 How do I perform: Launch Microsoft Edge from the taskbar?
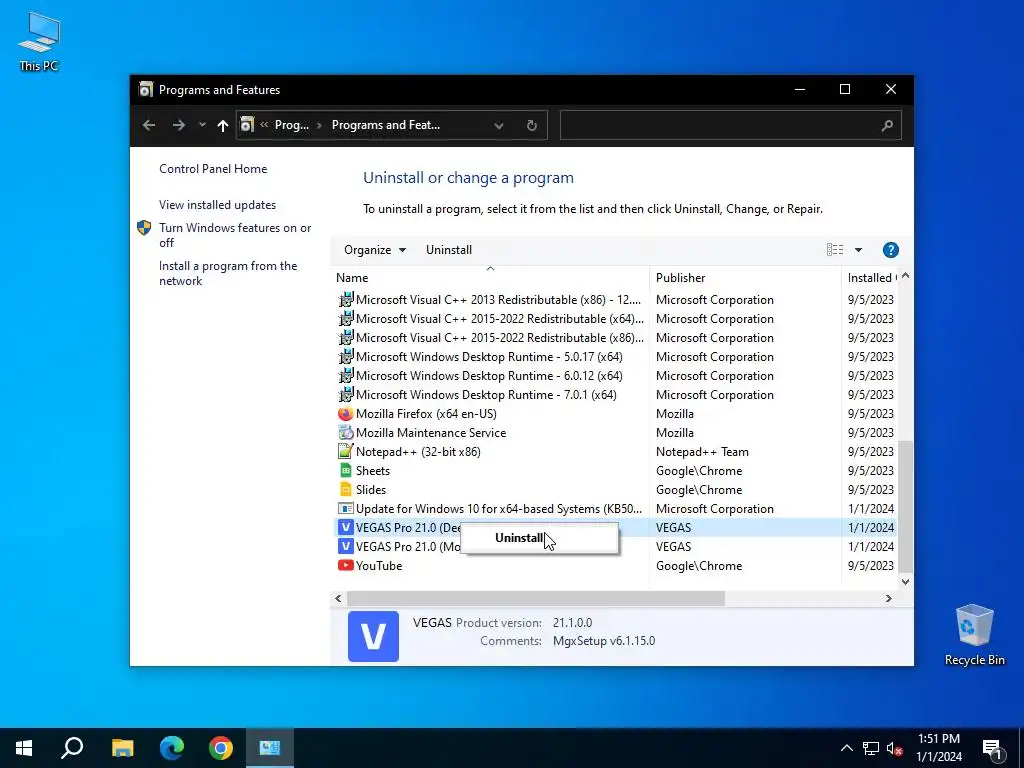(x=171, y=748)
